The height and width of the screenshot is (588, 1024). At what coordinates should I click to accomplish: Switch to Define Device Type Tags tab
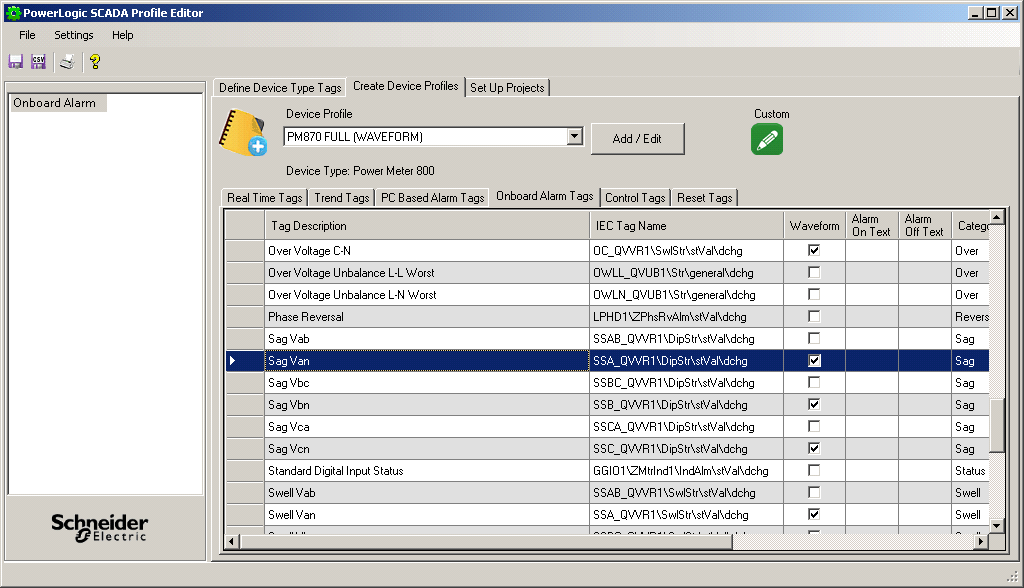280,88
